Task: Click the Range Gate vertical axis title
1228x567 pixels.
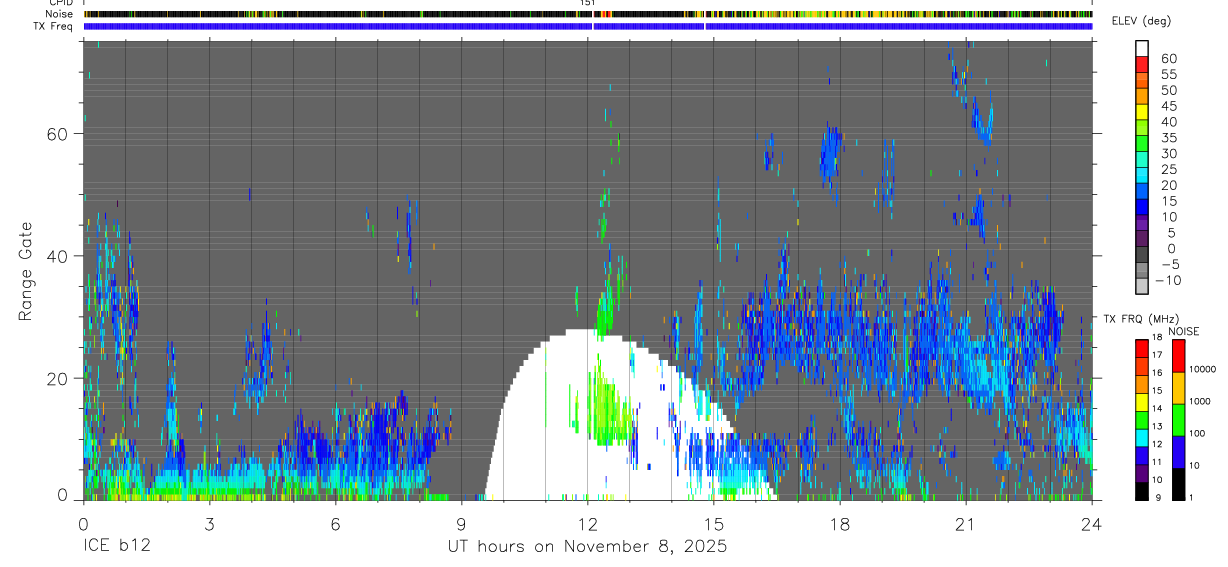Action: click(x=26, y=271)
